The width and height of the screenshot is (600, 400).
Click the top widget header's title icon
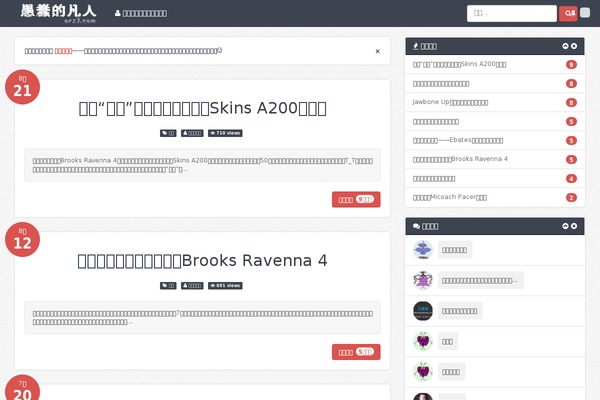coord(416,46)
